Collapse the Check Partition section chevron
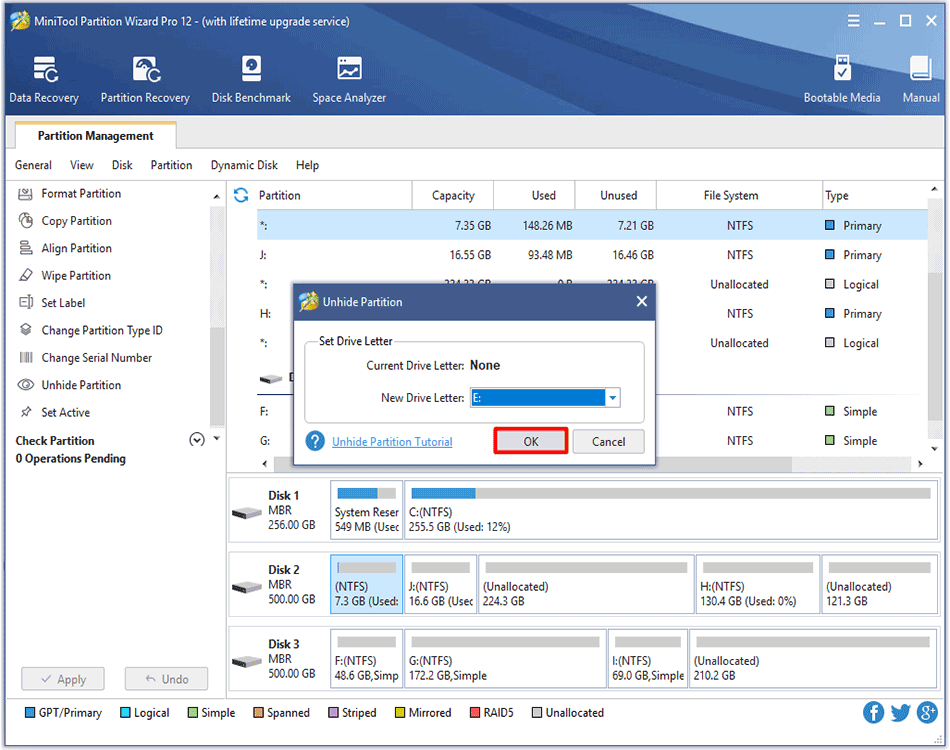This screenshot has height=750, width=950. [x=197, y=440]
